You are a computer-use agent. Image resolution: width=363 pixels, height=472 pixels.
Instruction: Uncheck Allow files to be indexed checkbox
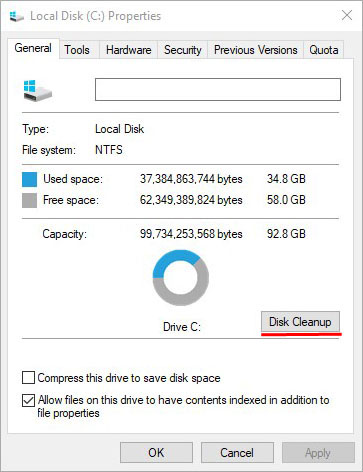28,400
